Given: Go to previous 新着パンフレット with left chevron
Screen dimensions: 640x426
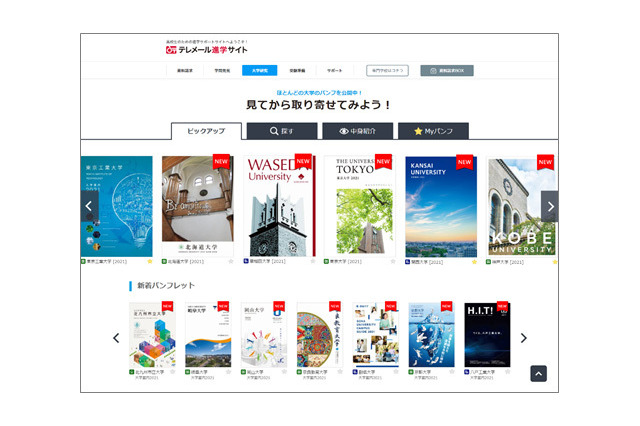Looking at the screenshot, I should click(x=116, y=338).
